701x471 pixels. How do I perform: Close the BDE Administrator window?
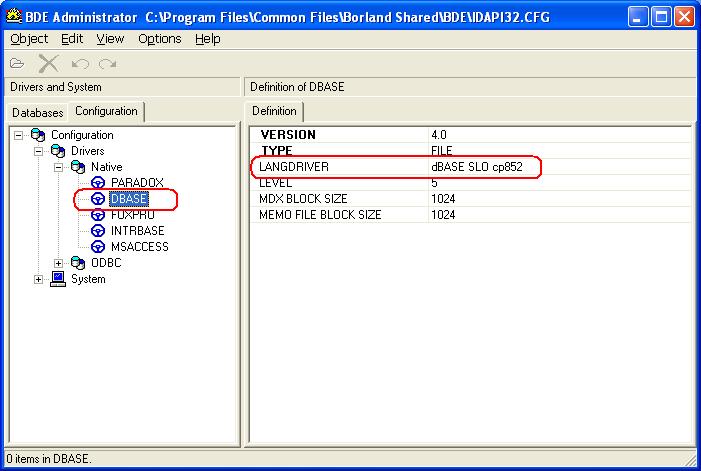tap(684, 17)
